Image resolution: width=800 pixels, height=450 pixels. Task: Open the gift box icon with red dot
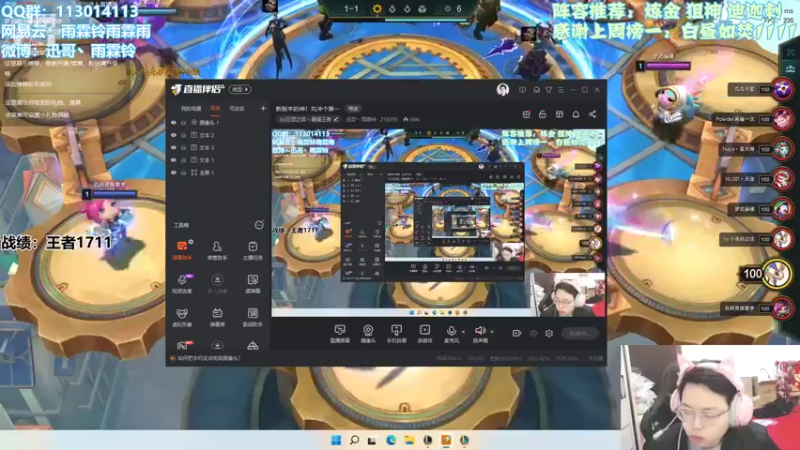click(x=527, y=114)
